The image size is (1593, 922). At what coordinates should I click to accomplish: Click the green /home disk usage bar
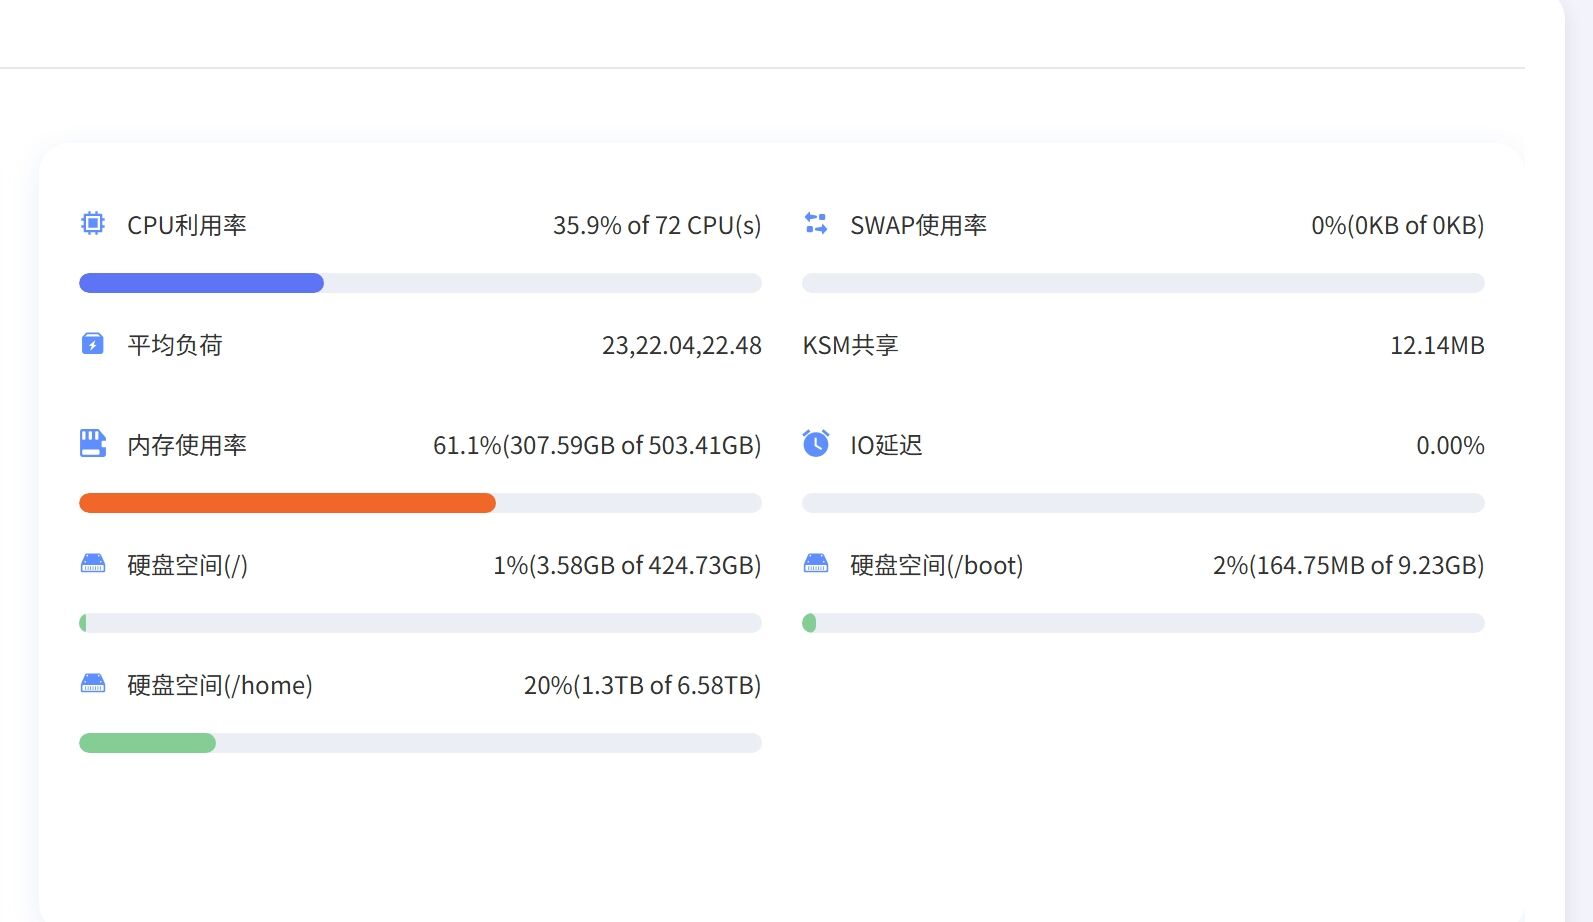point(147,743)
